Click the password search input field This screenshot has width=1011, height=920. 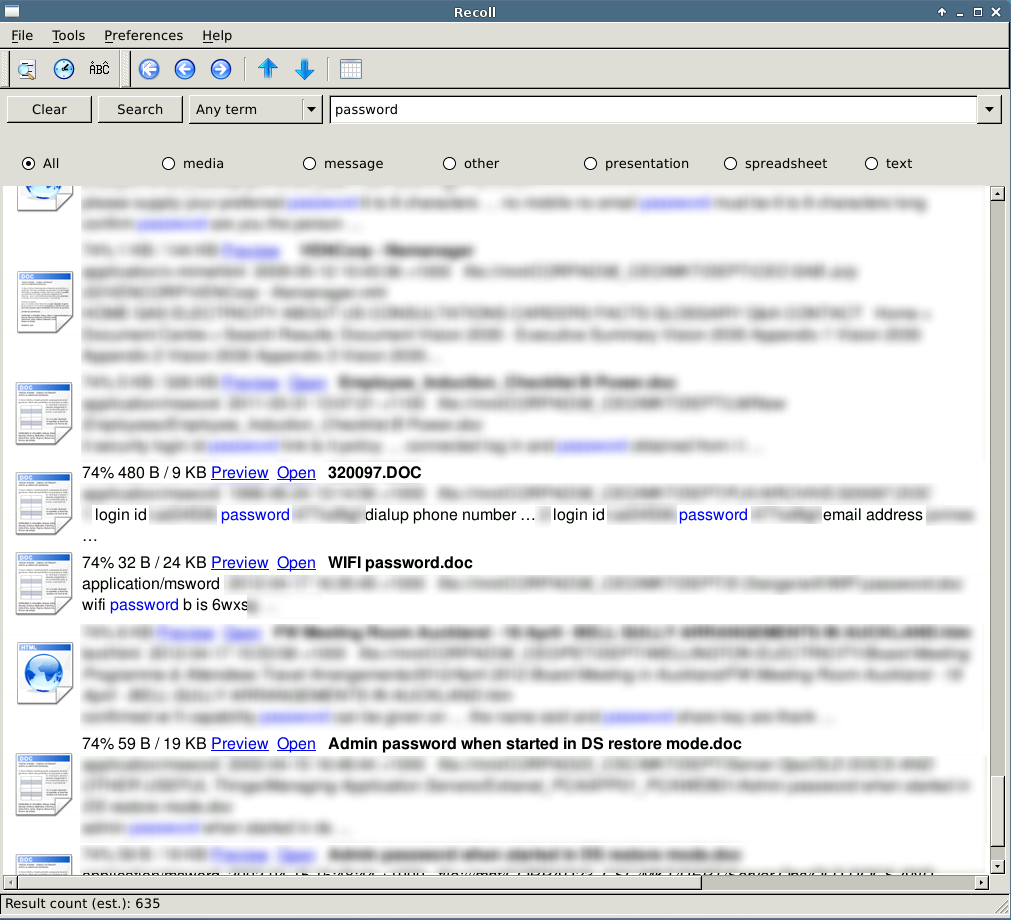click(653, 110)
